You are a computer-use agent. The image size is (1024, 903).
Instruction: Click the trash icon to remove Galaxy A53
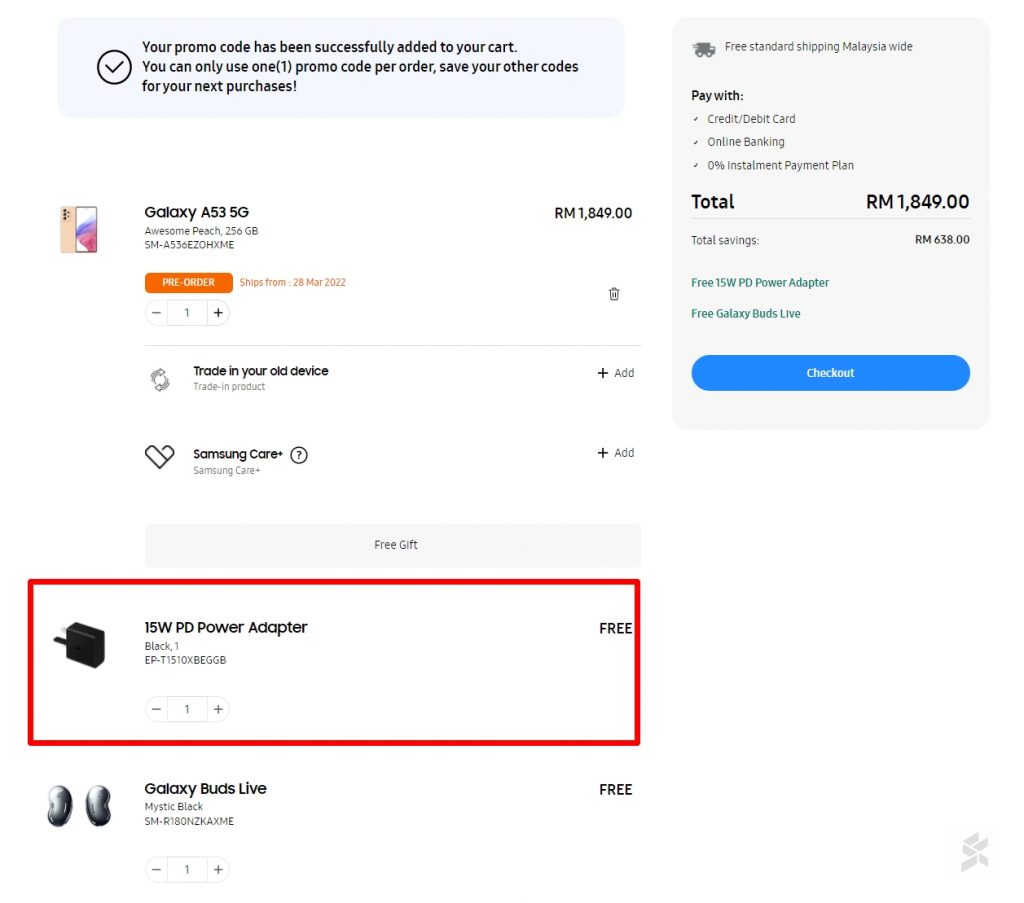coord(614,294)
